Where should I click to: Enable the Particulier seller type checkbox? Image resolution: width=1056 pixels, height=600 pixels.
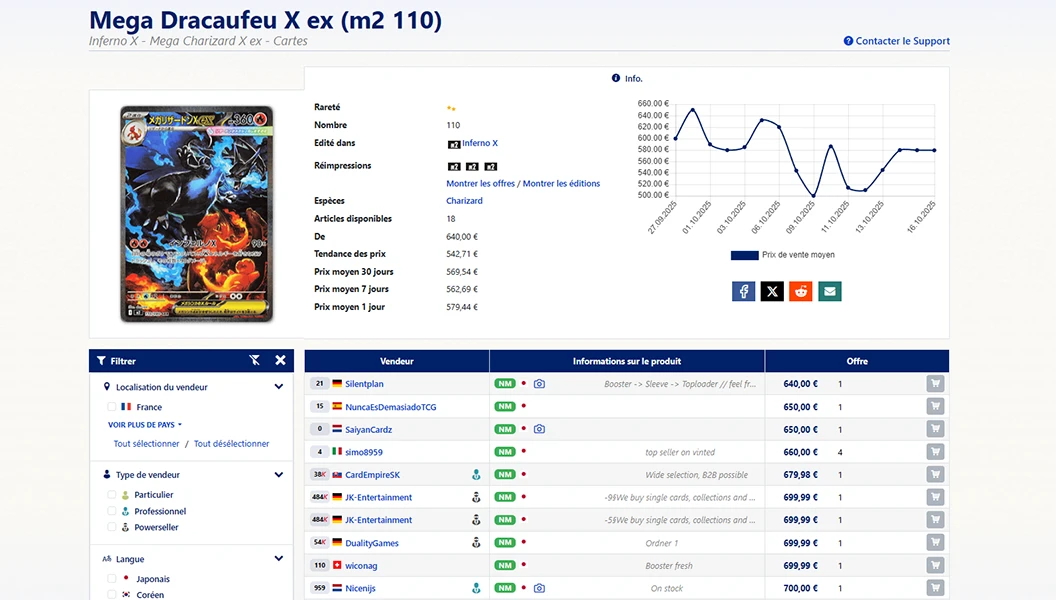[x=112, y=494]
